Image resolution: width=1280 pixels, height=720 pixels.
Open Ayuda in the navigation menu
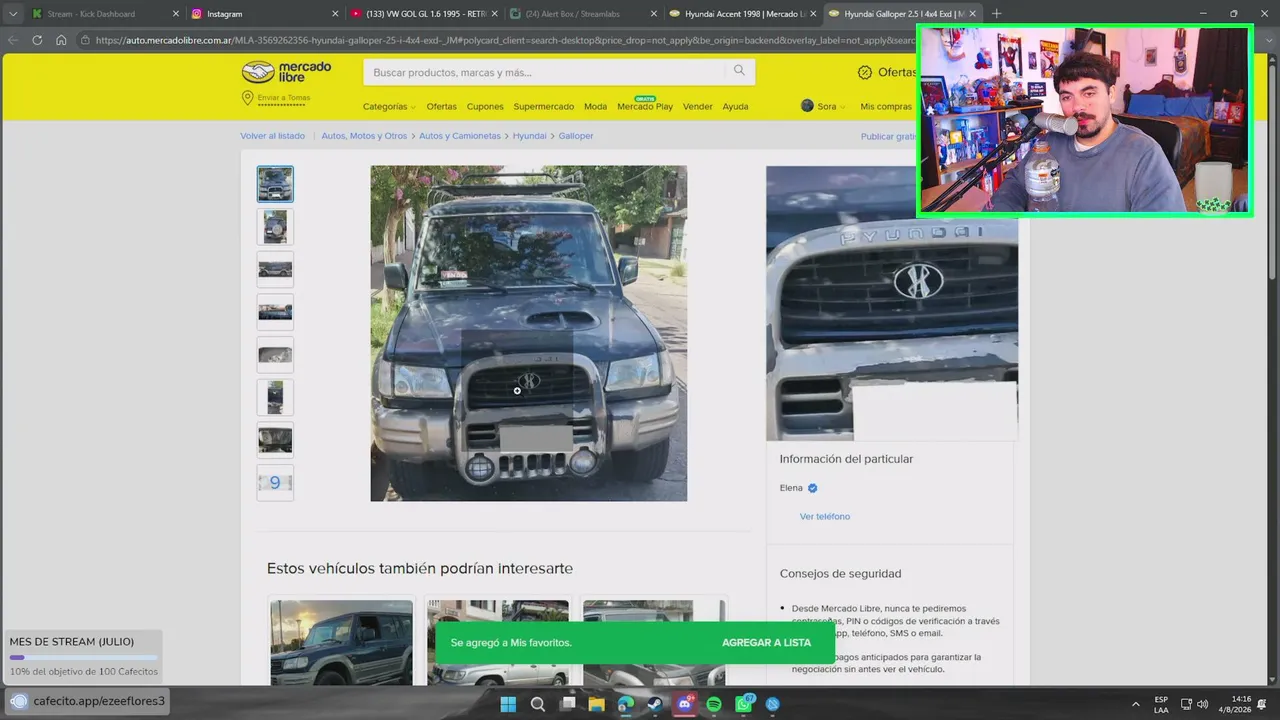(x=735, y=106)
